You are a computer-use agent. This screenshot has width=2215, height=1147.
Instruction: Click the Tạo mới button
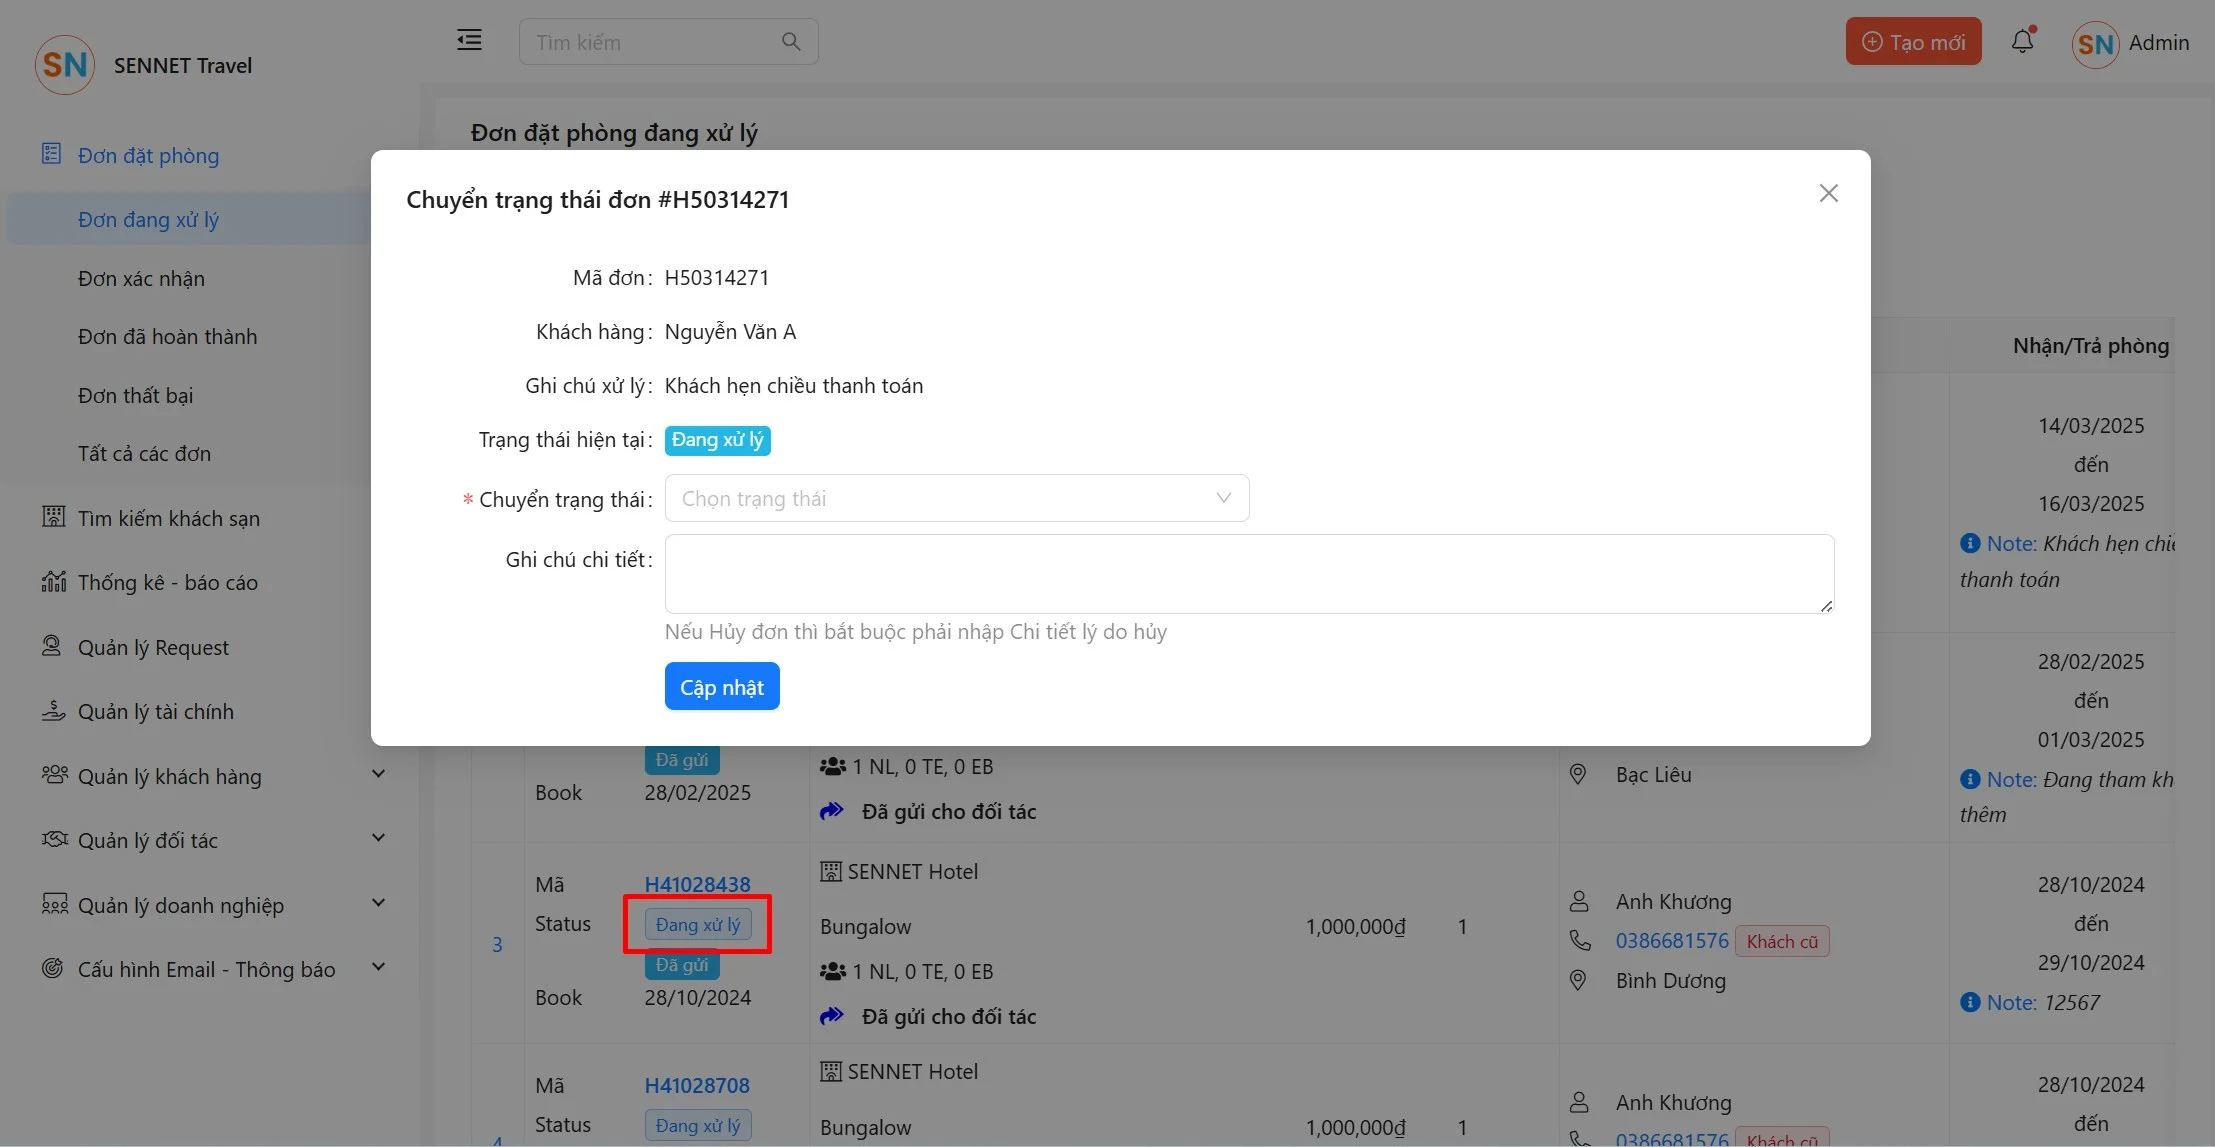[x=1913, y=42]
